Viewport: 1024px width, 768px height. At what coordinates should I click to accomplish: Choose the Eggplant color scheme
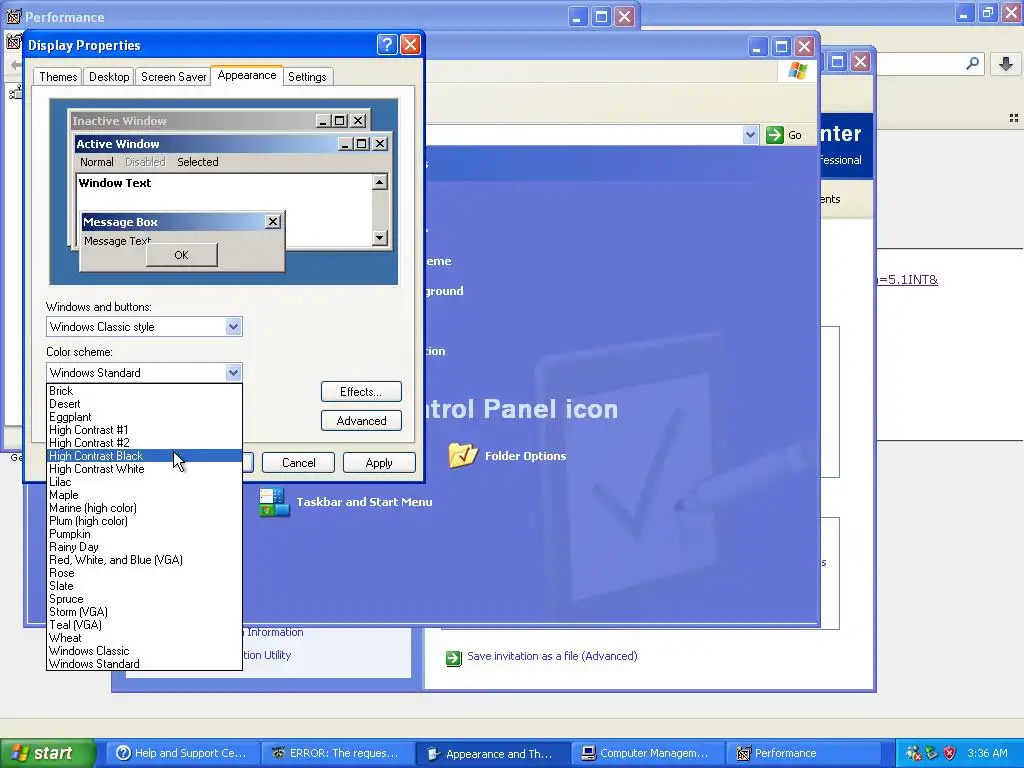tap(144, 417)
